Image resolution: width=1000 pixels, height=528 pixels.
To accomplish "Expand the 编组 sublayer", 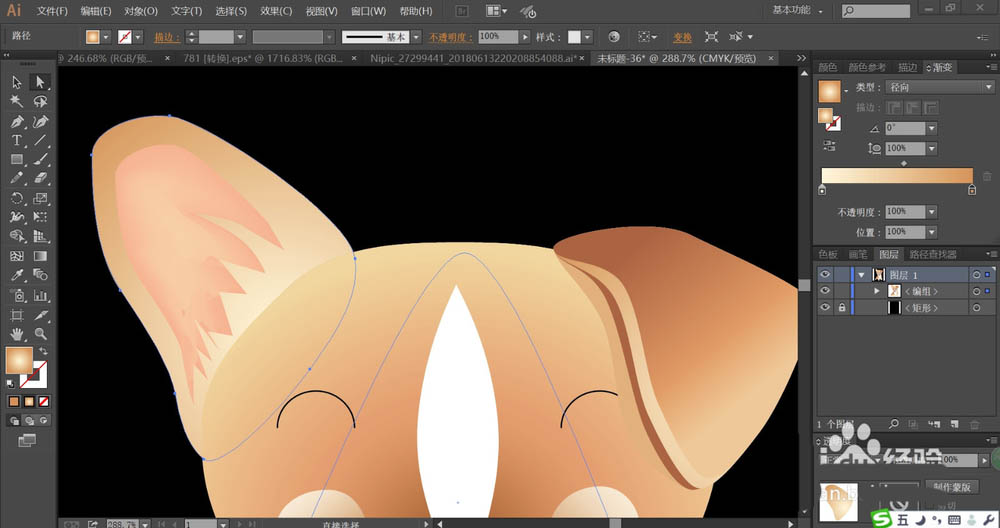I will point(877,291).
